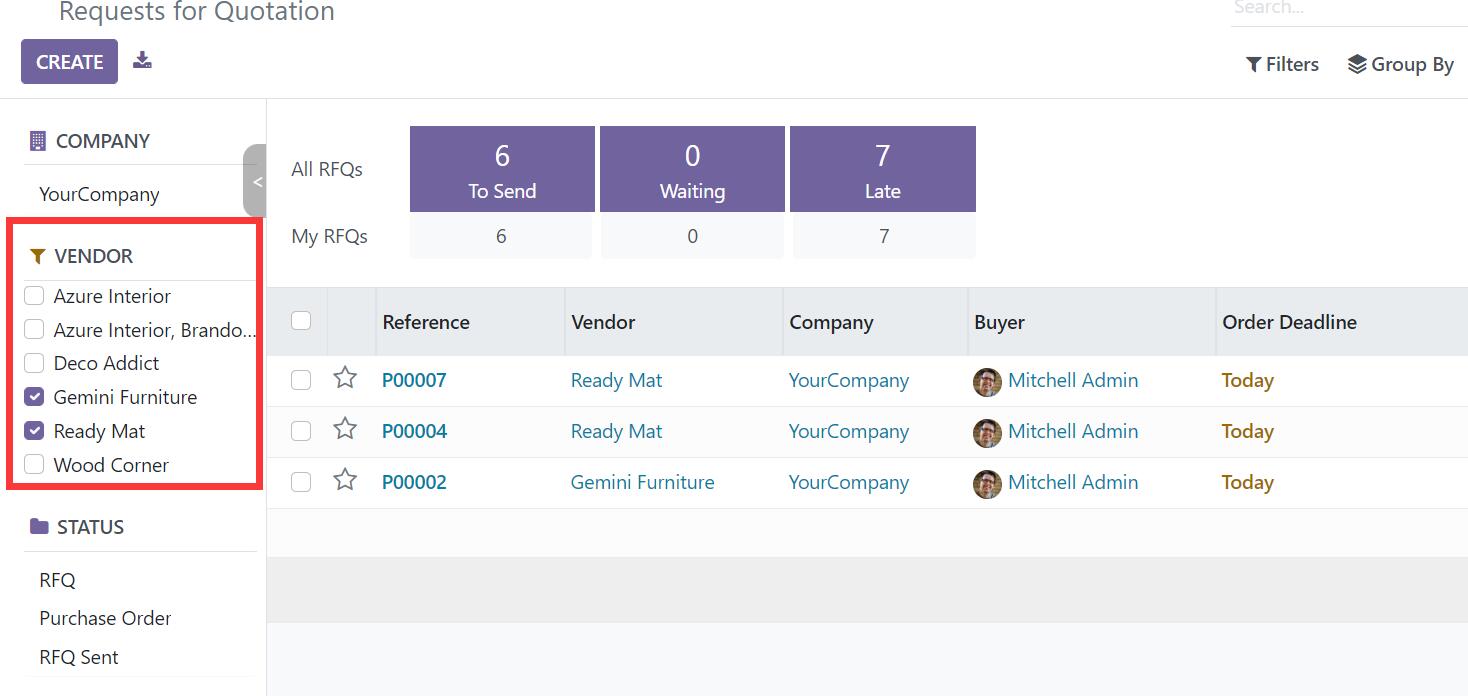Select the P00004 row checkbox
Screen dimensions: 1468x696
(301, 431)
